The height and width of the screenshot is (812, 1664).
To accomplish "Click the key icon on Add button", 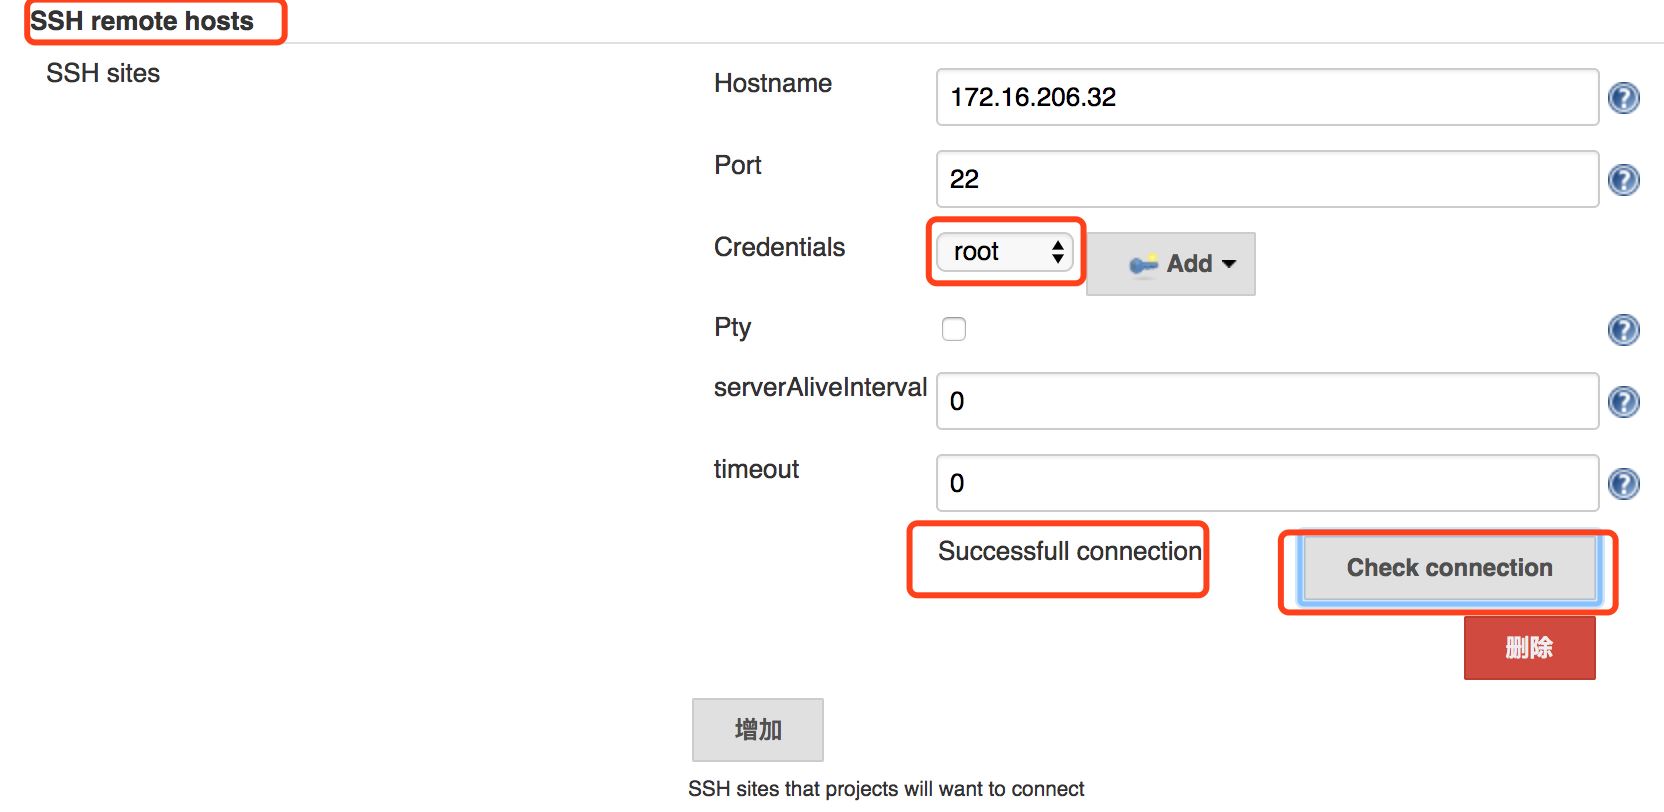I will pyautogui.click(x=1143, y=264).
